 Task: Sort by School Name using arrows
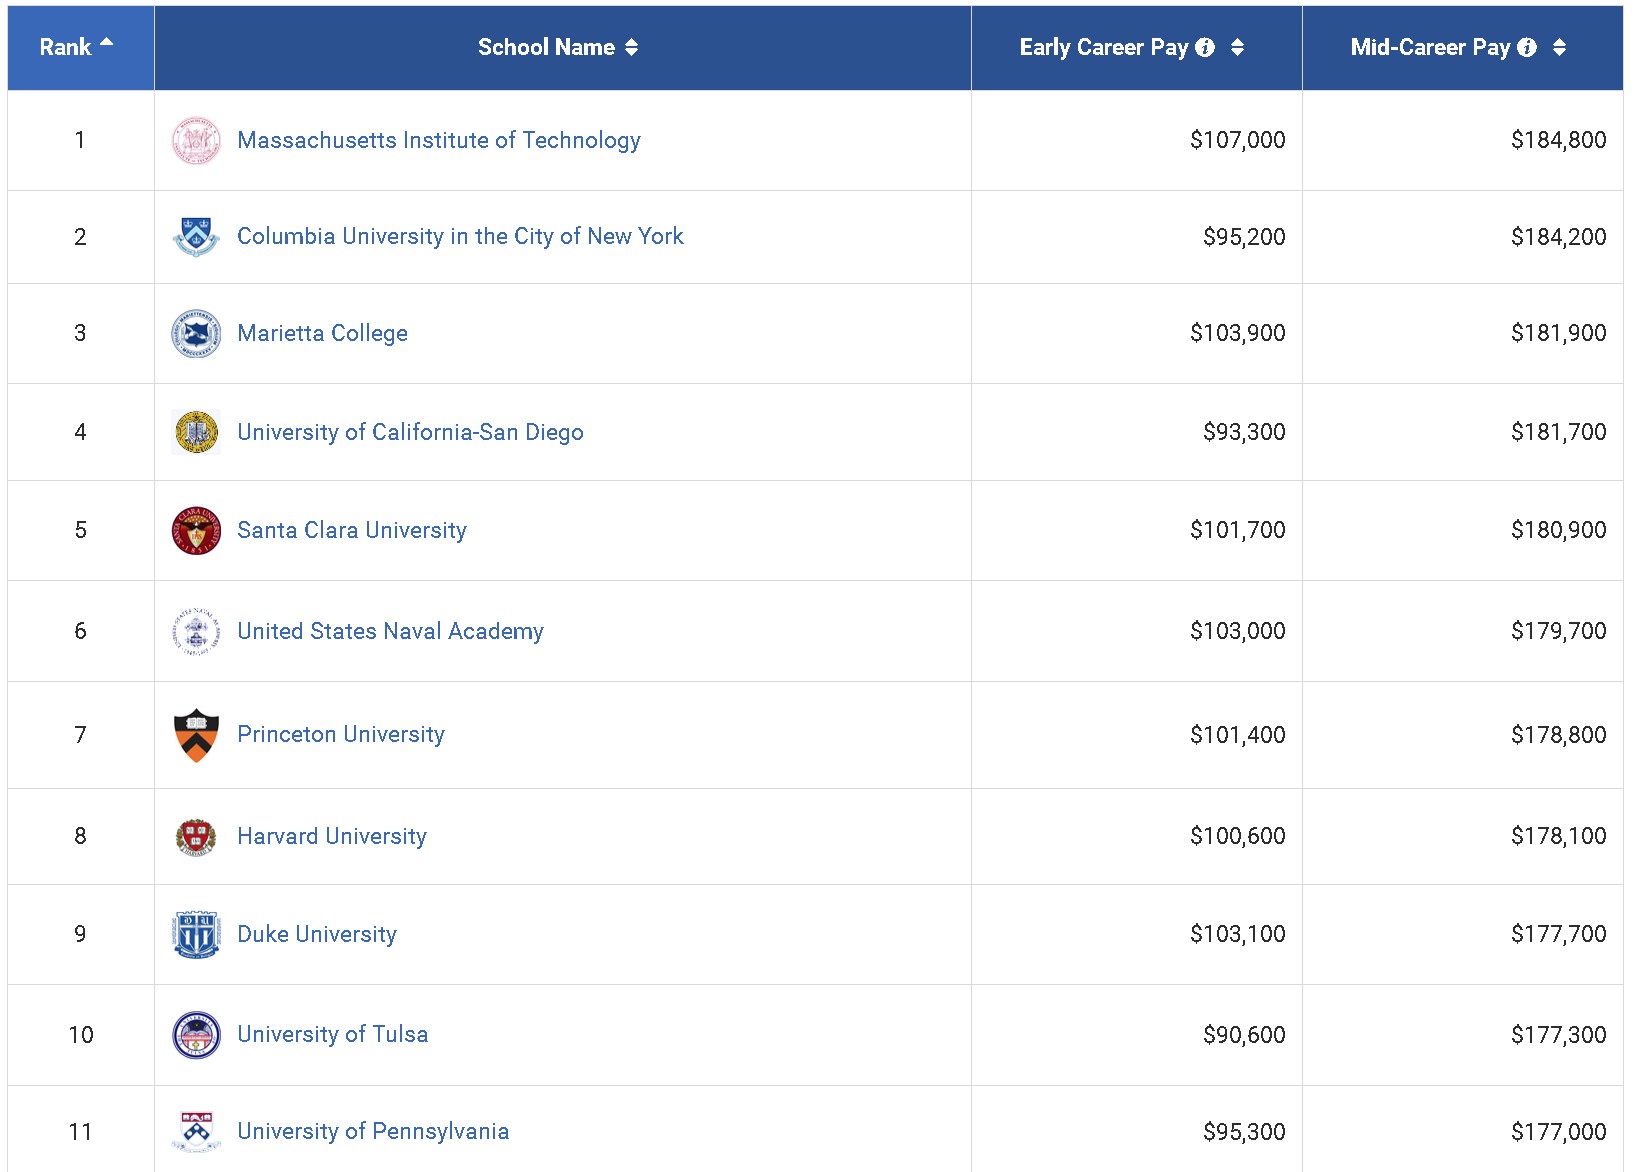[631, 47]
